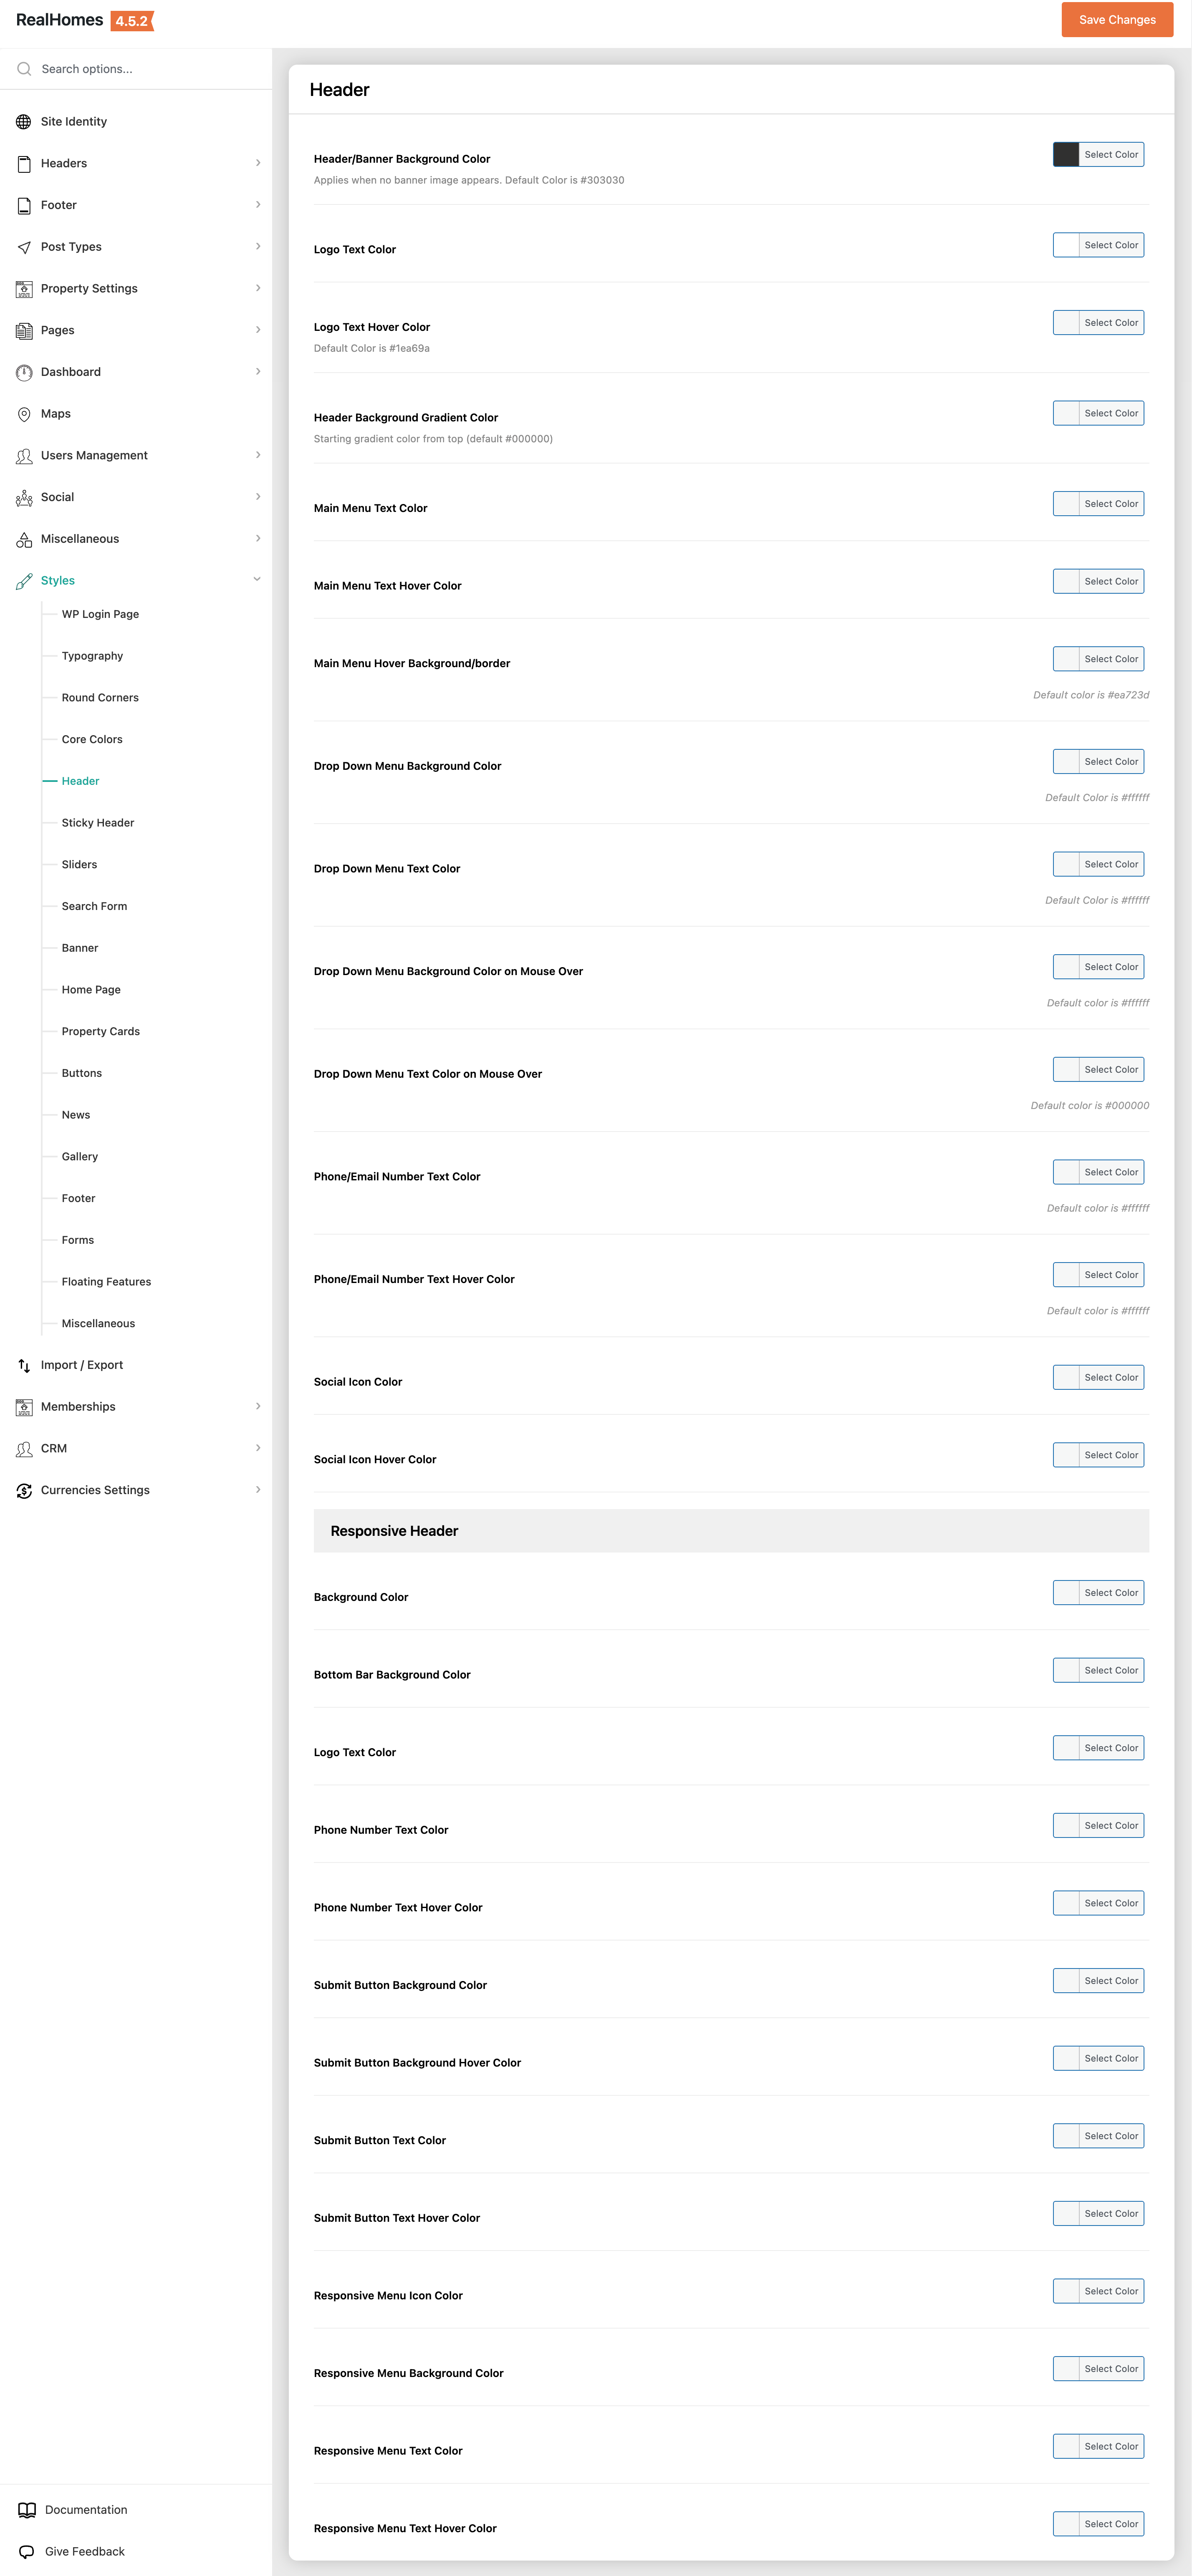The image size is (1192, 2576).
Task: Click the Site Identity globe icon
Action: pyautogui.click(x=24, y=122)
